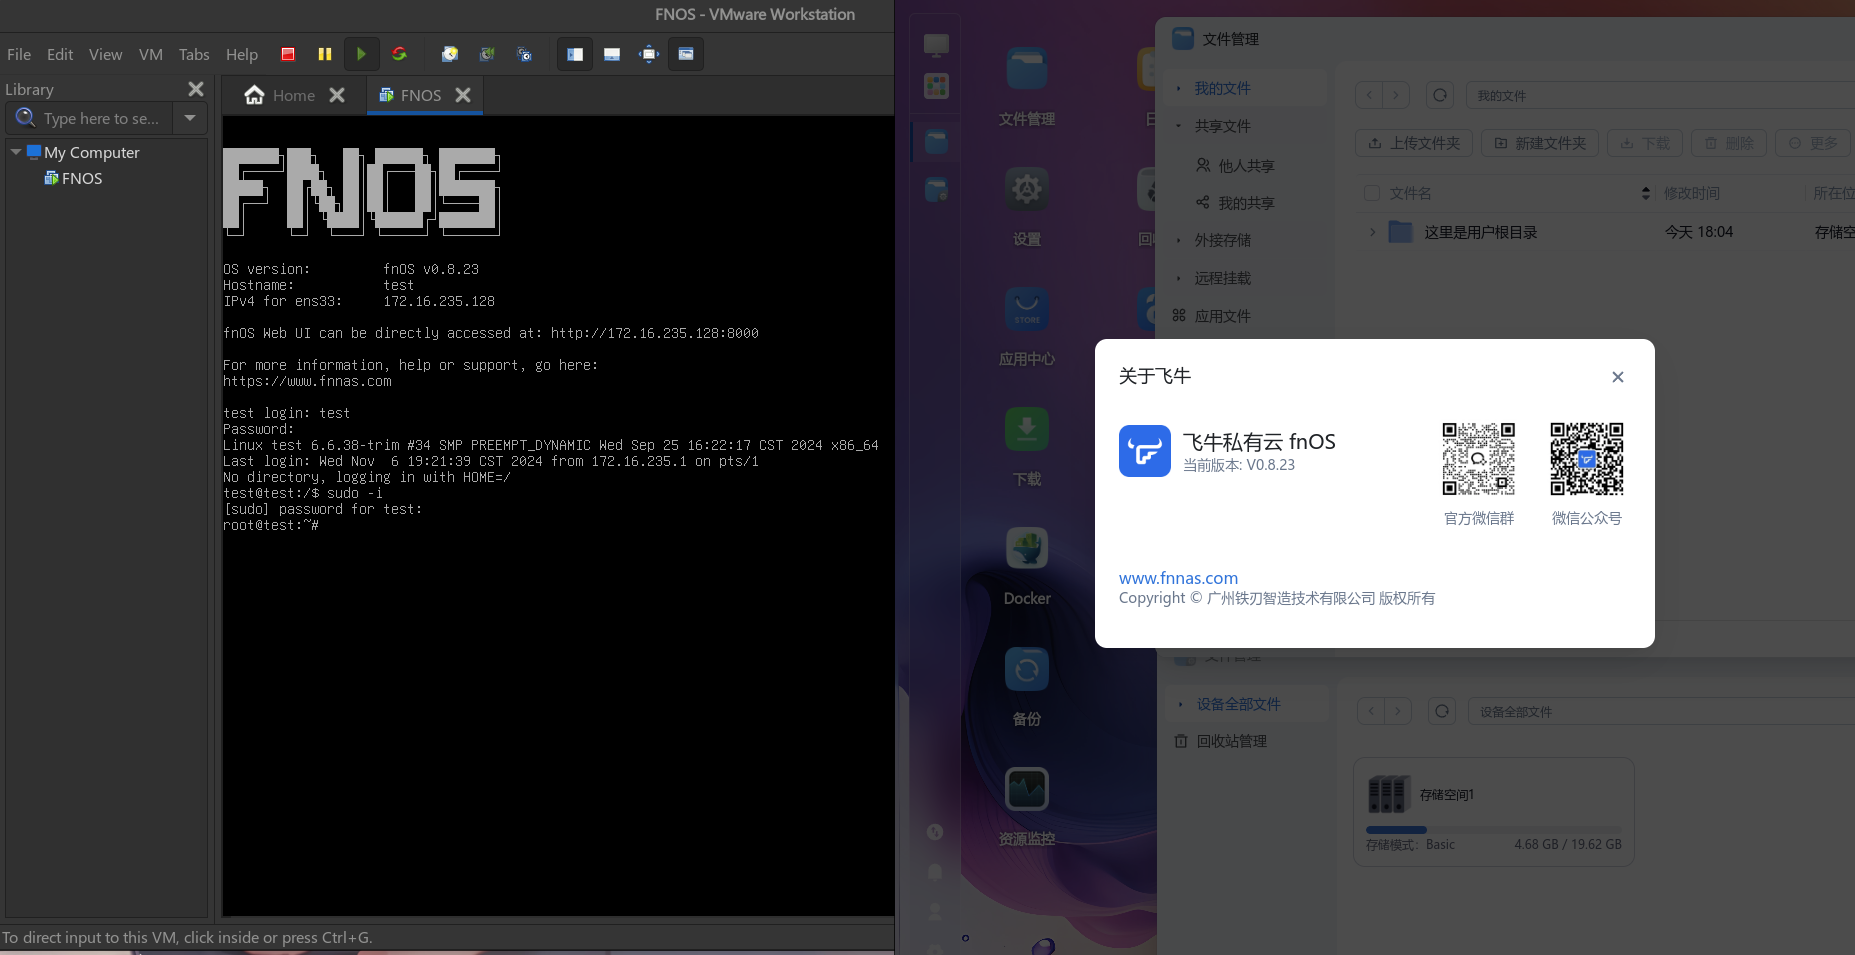1855x955 pixels.
Task: Click the fnOS logo in the about dialog
Action: pyautogui.click(x=1144, y=451)
